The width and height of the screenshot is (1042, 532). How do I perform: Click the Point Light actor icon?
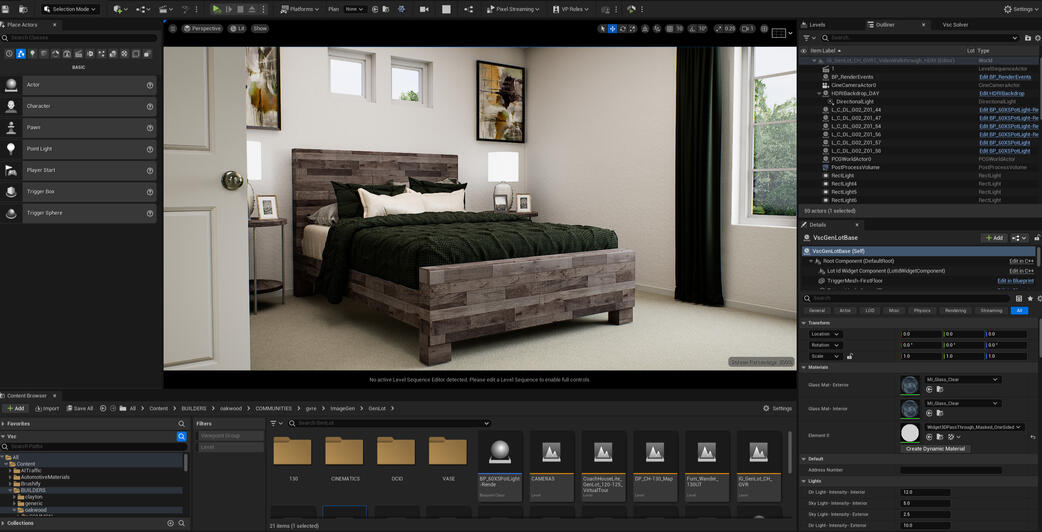coord(12,149)
